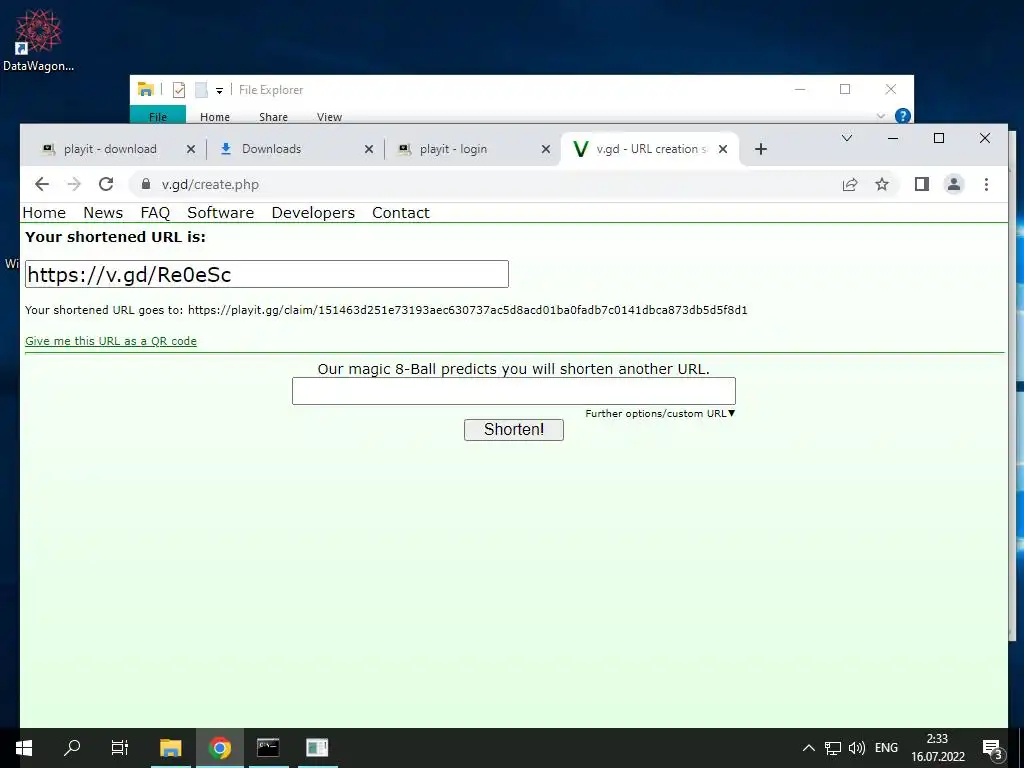Open DataWagon desktop shortcut
The height and width of the screenshot is (768, 1024).
point(38,39)
